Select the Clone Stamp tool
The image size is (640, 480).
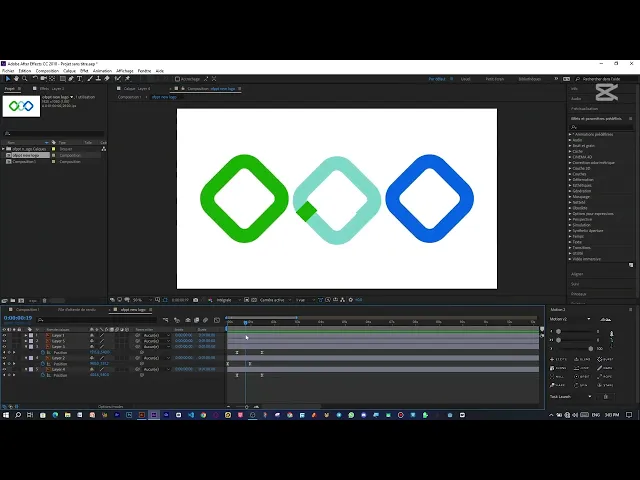(98, 79)
